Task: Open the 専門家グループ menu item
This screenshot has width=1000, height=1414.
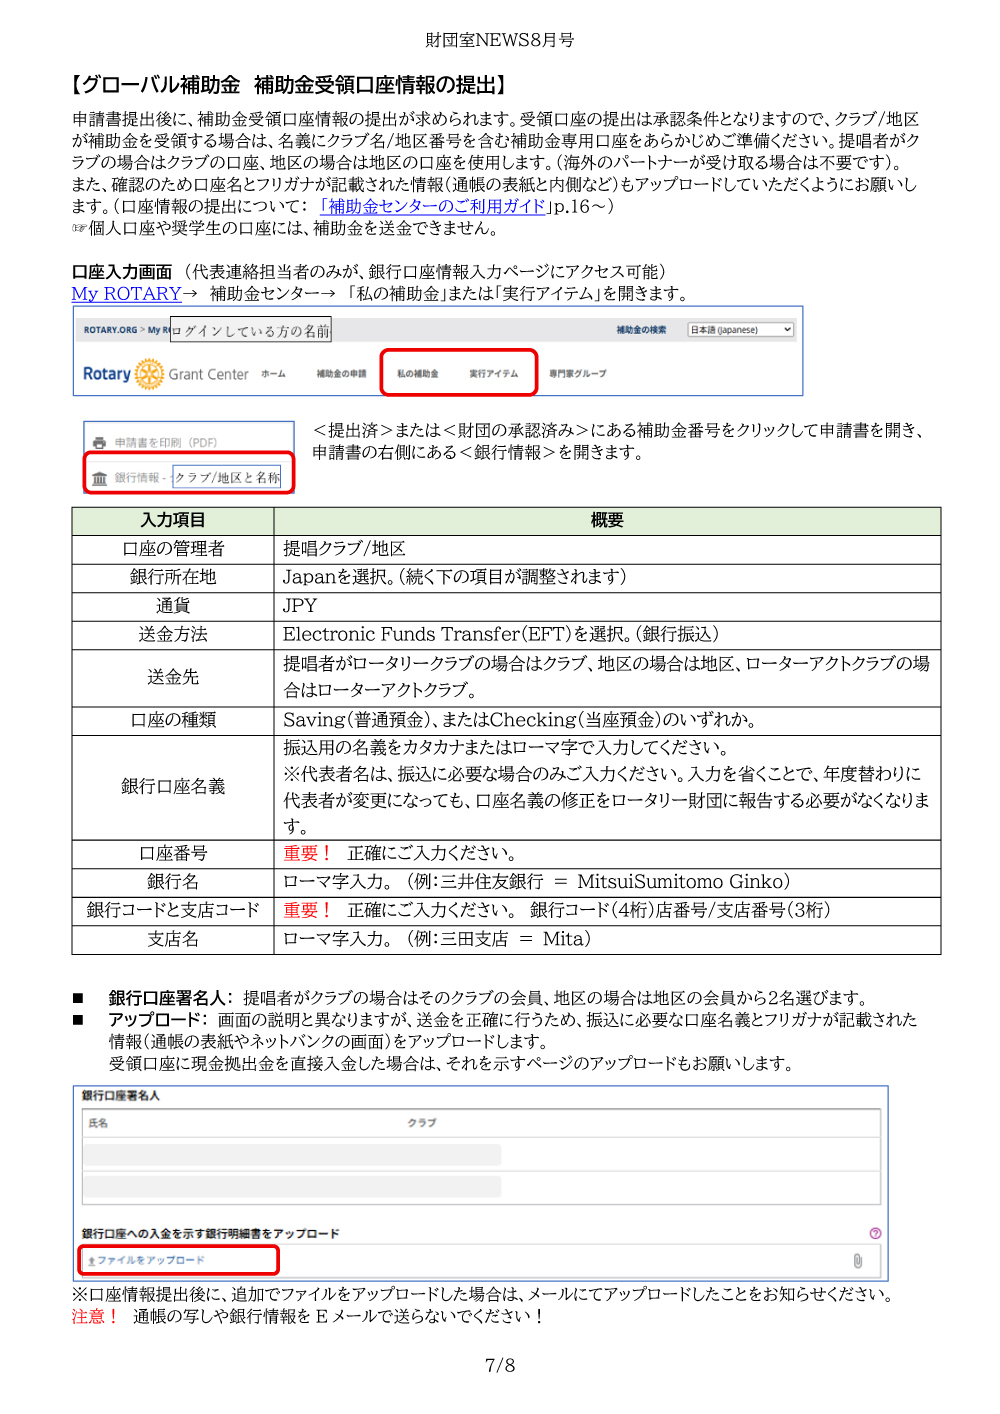Action: coord(577,374)
